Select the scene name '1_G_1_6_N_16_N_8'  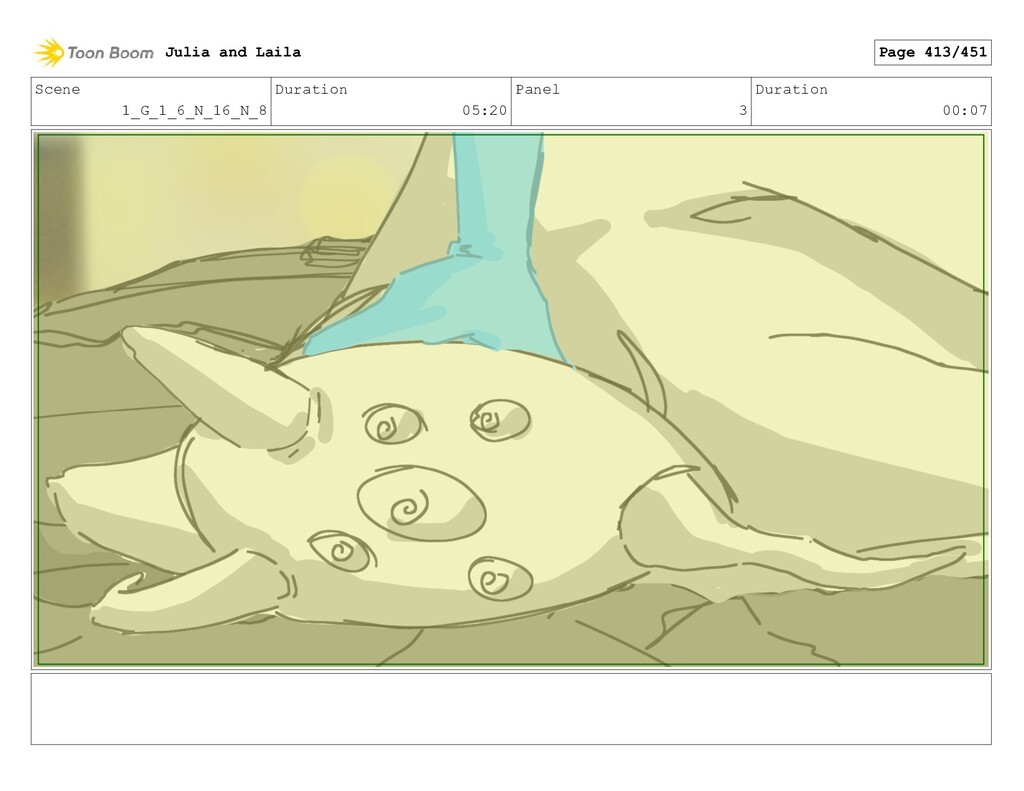(x=195, y=110)
